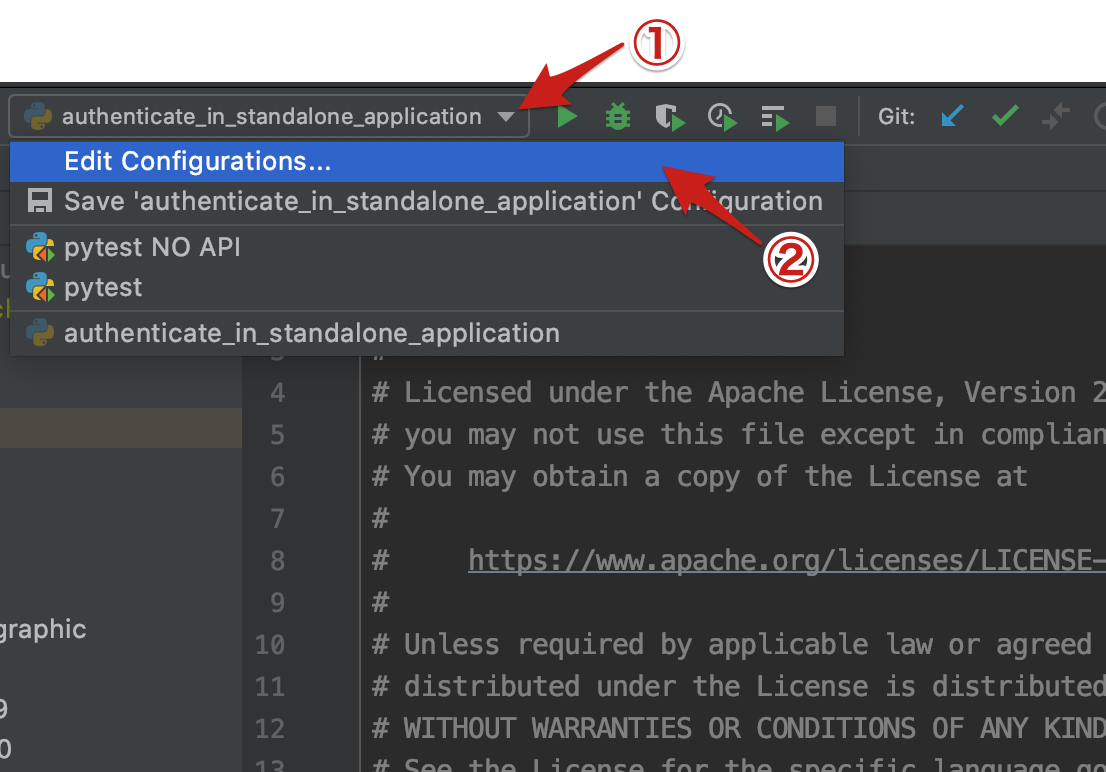
Task: Start debugging with the bug icon
Action: pos(617,116)
